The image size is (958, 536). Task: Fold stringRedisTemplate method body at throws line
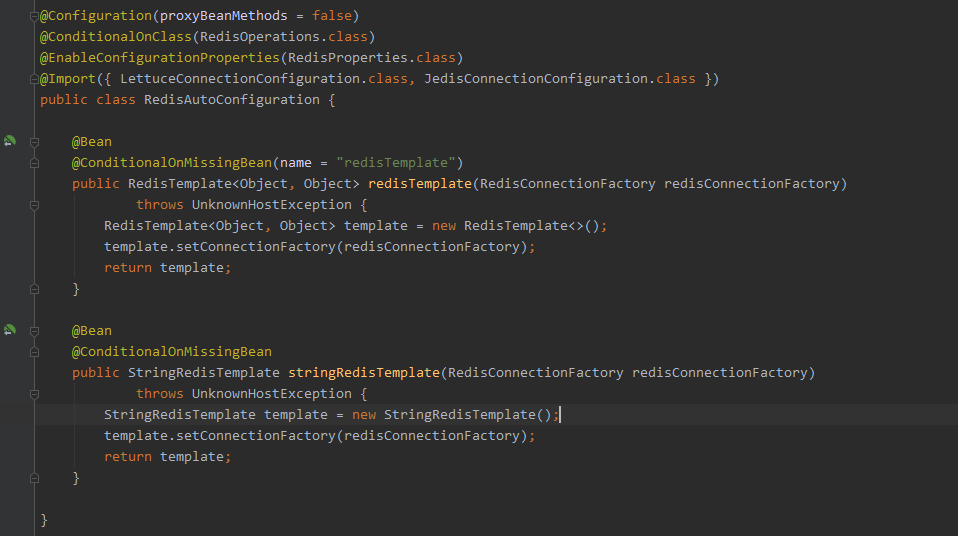click(34, 394)
